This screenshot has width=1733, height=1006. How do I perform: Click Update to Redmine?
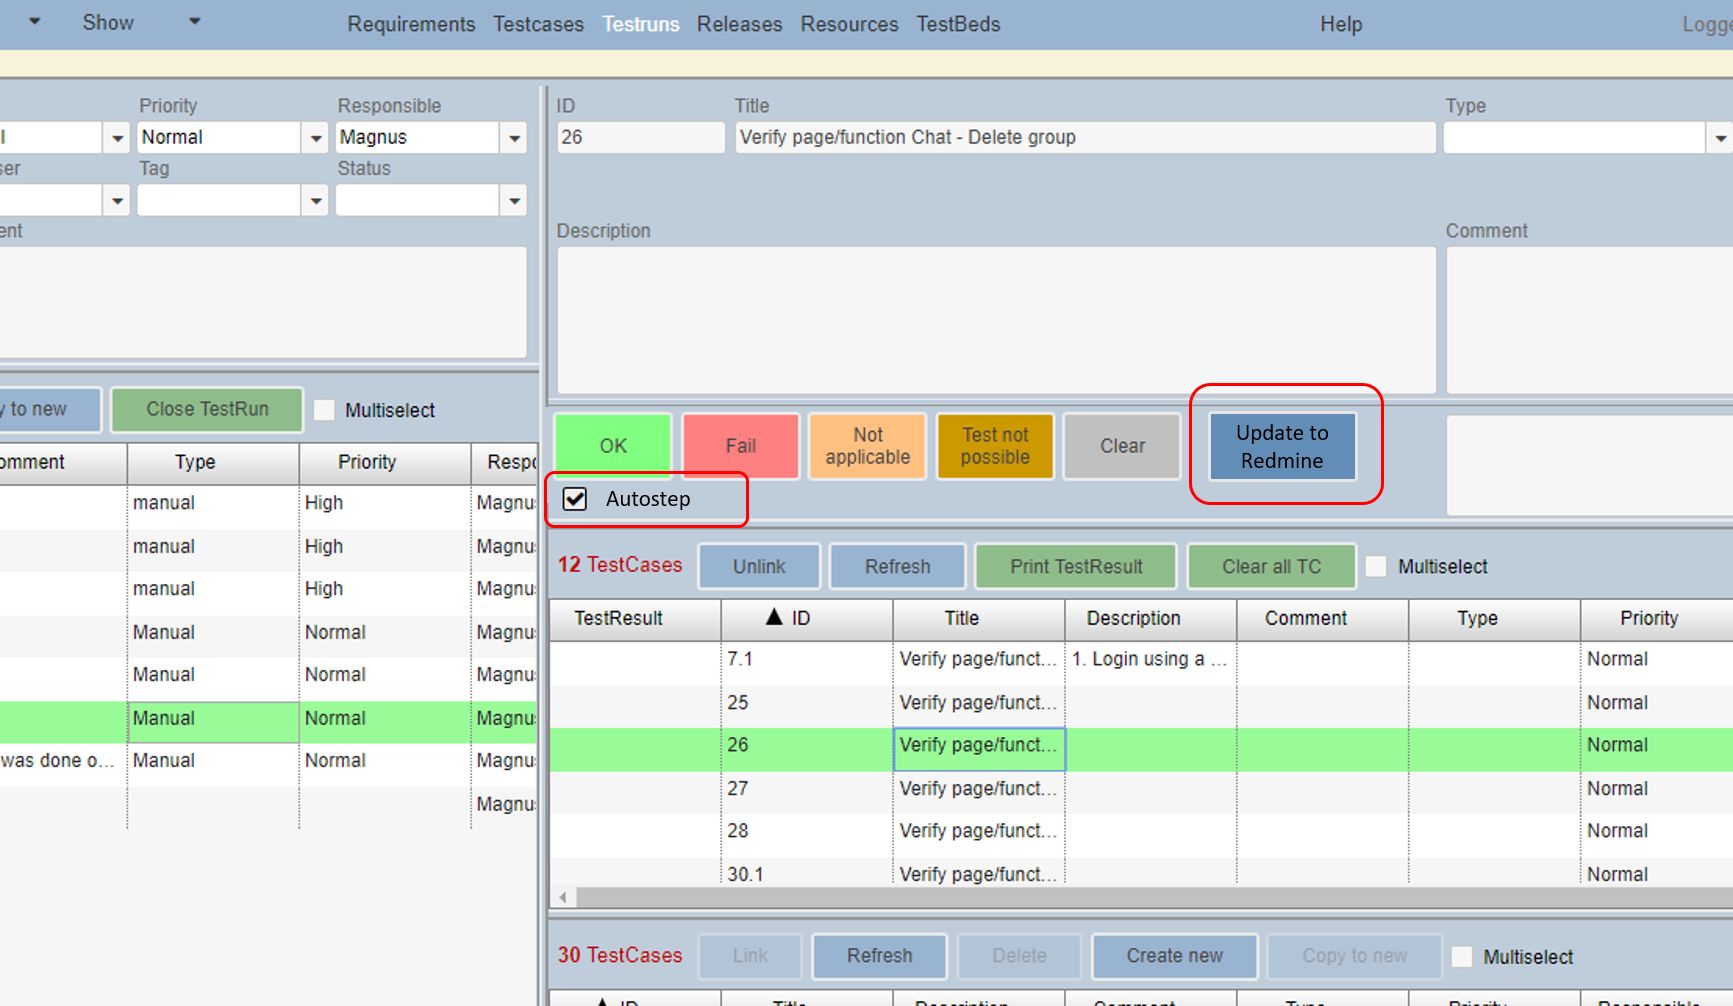coord(1280,446)
